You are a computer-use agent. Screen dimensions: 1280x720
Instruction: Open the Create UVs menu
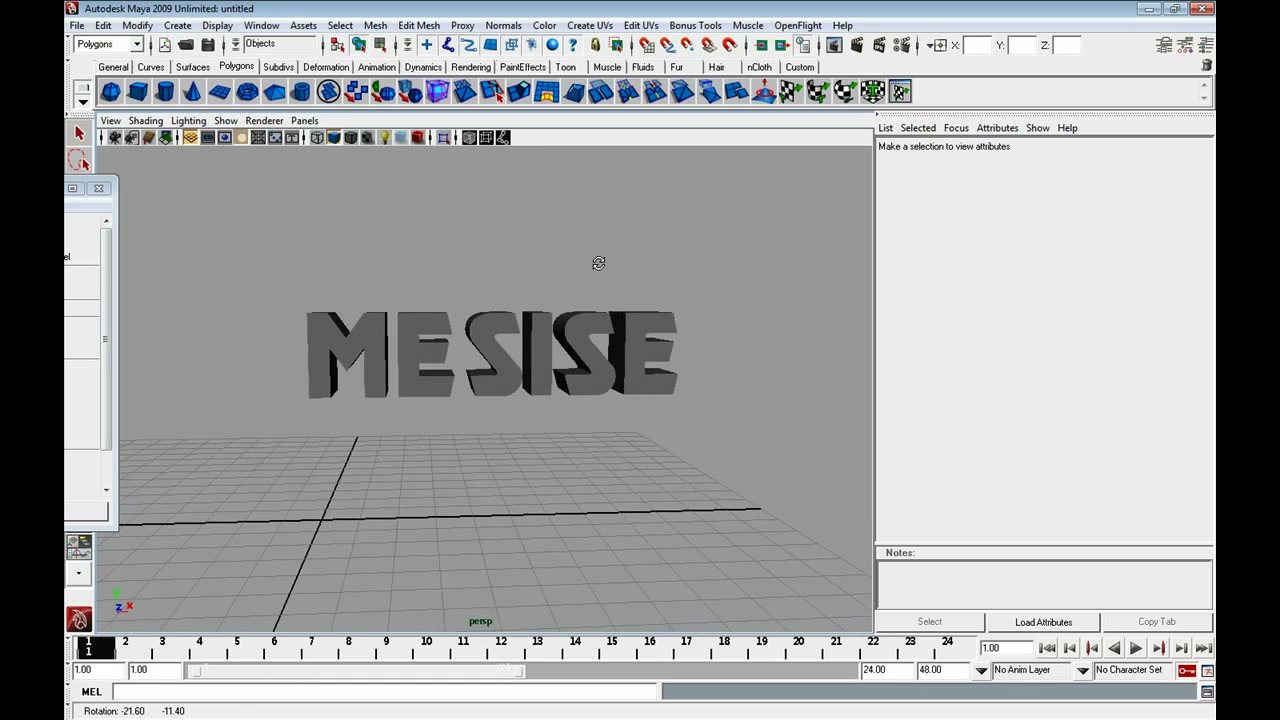coord(590,25)
